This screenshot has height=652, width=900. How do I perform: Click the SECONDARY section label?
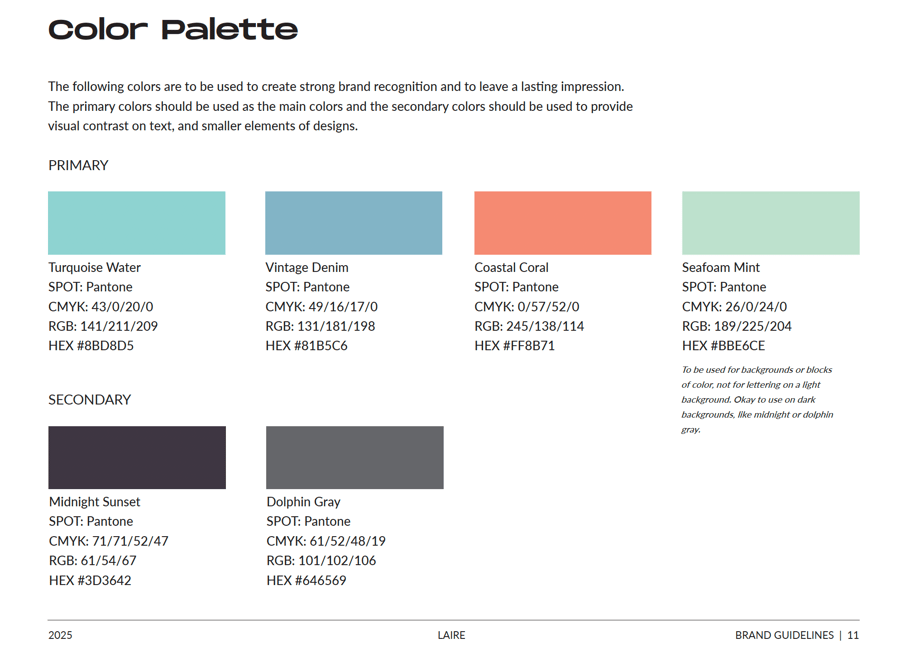[x=90, y=400]
